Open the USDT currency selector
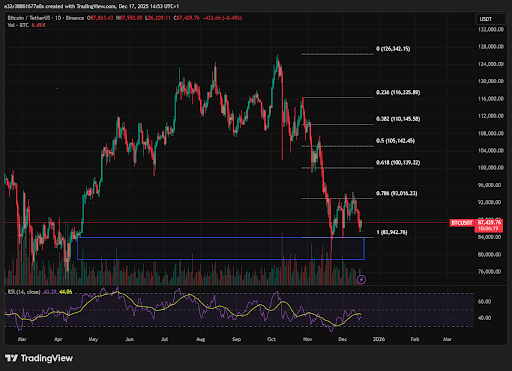Image resolution: width=512 pixels, height=371 pixels. 490,19
